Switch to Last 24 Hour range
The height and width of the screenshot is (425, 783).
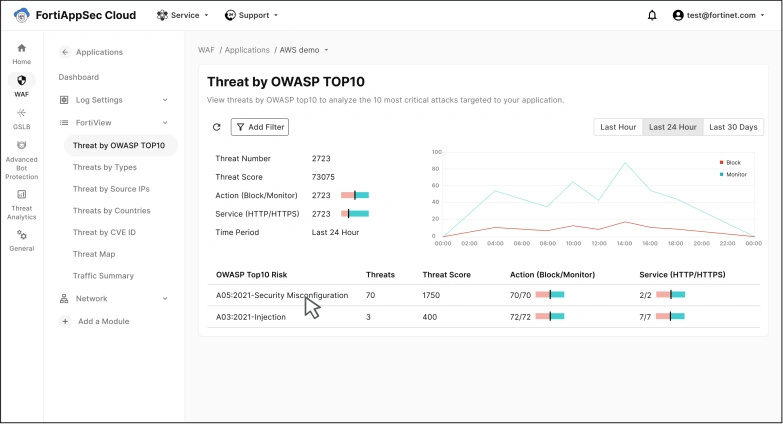click(x=670, y=127)
